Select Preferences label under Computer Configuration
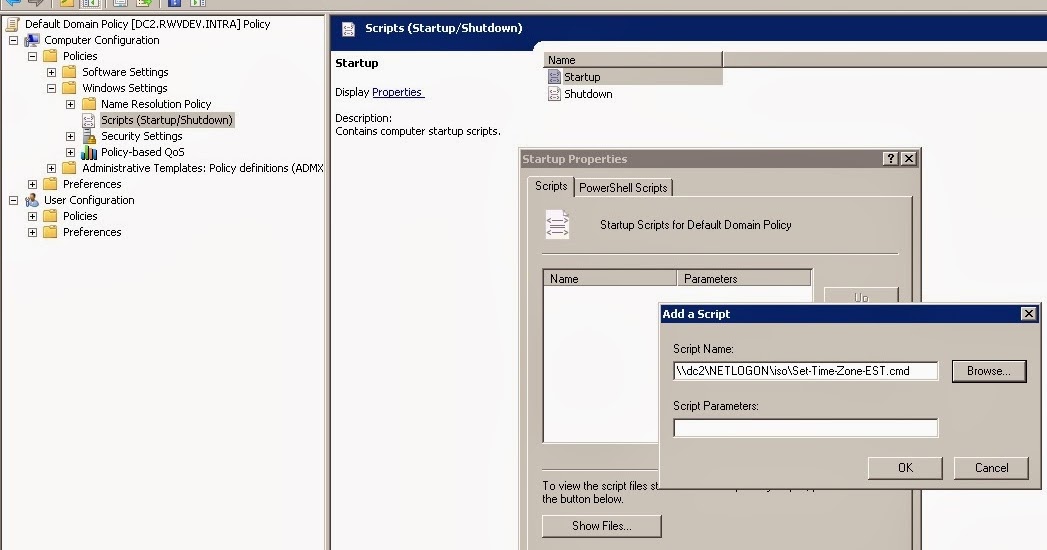Viewport: 1047px width, 550px height. click(92, 184)
